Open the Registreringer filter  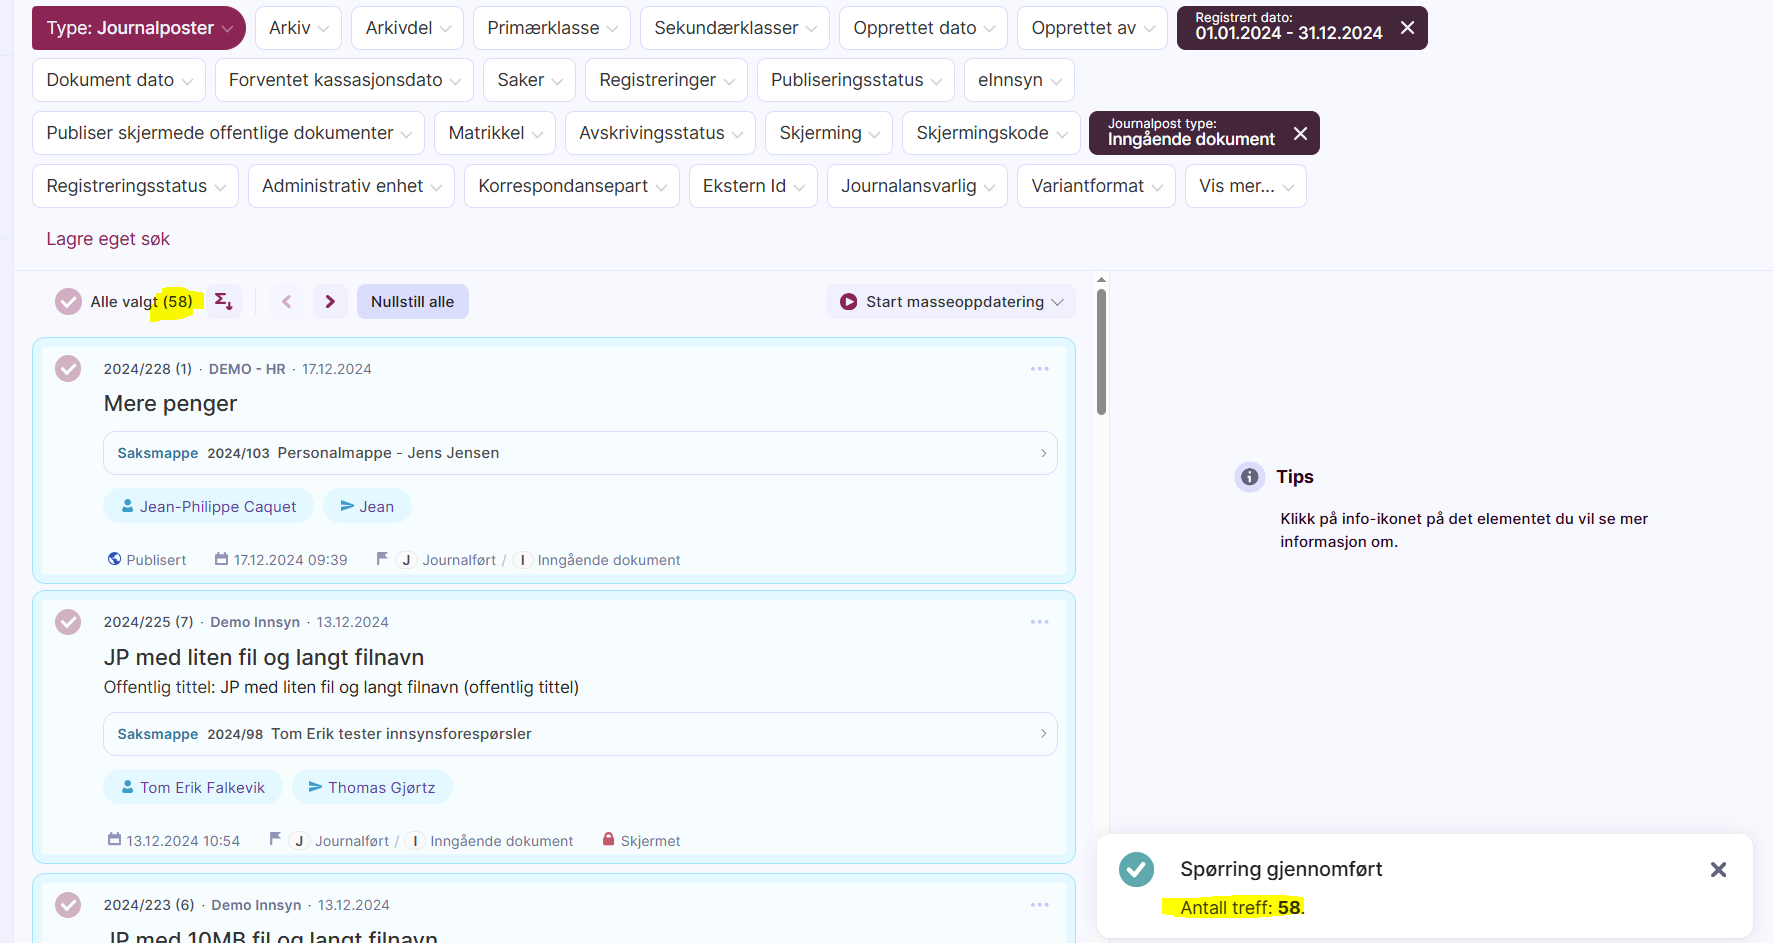(x=666, y=80)
